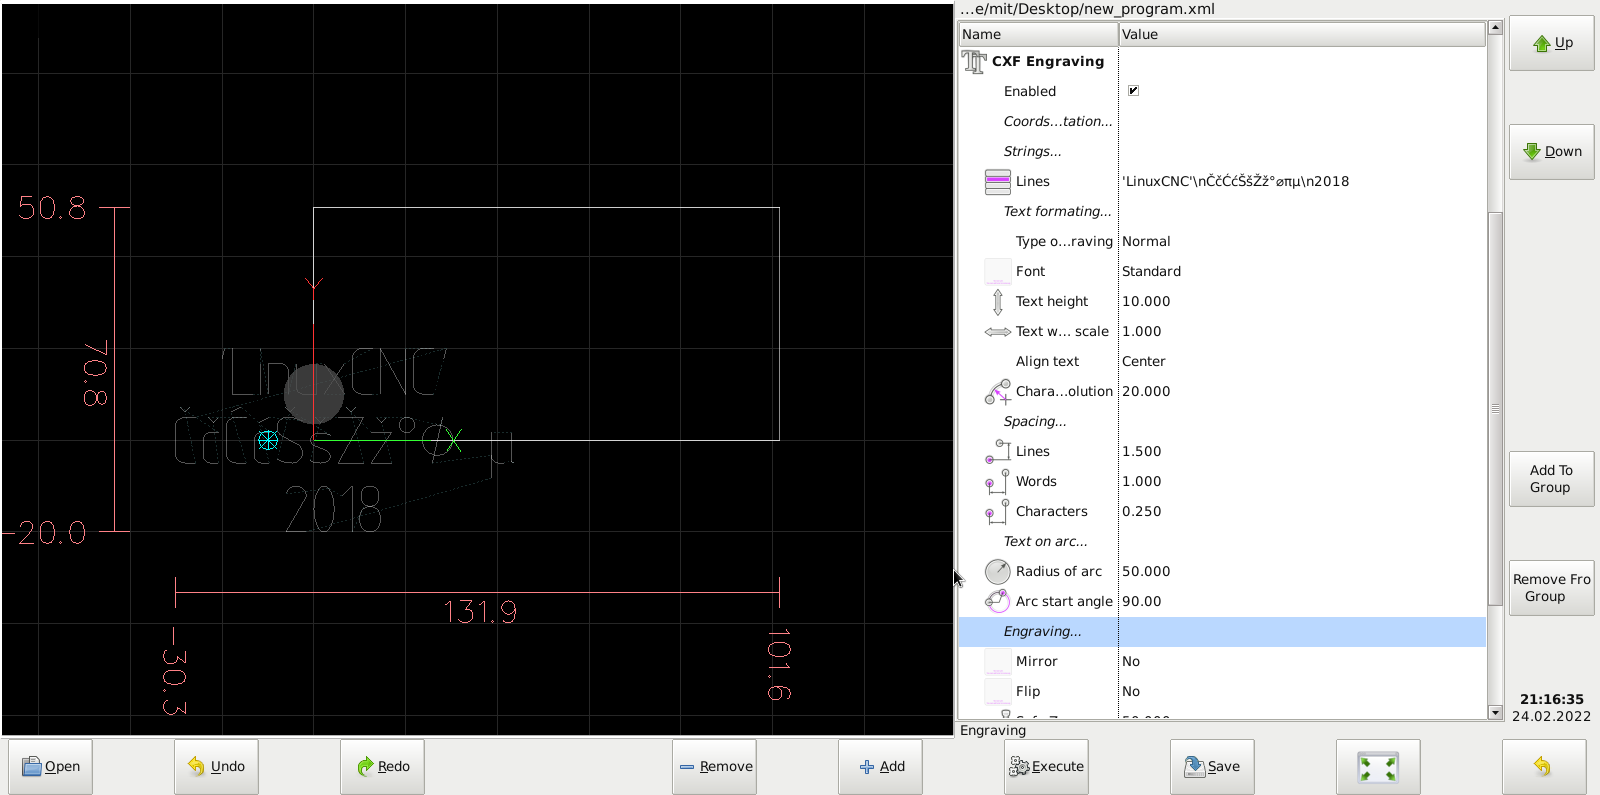The height and width of the screenshot is (795, 1600).
Task: Open the Type of engraving value Normal
Action: click(x=1146, y=241)
